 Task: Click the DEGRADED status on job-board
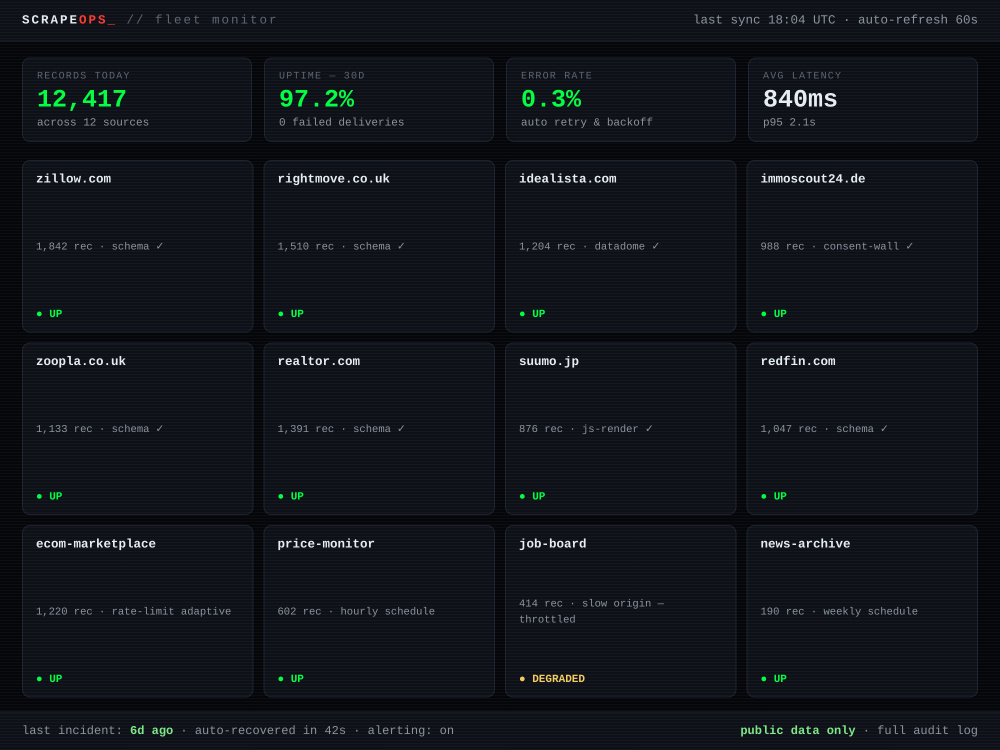click(x=552, y=679)
